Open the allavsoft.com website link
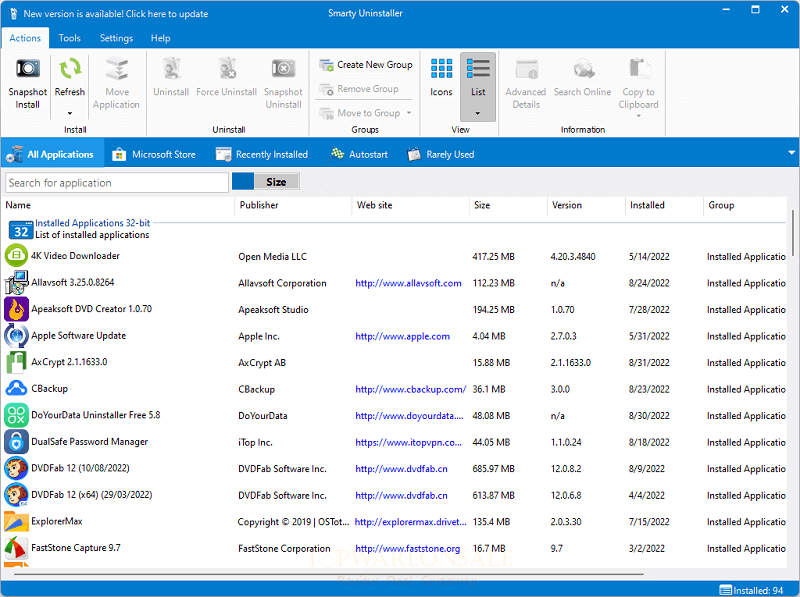The height and width of the screenshot is (597, 800). point(408,283)
